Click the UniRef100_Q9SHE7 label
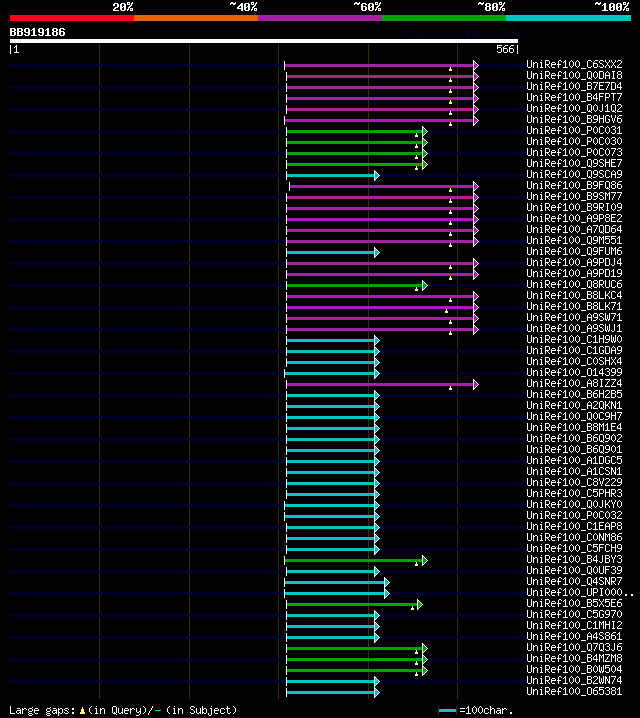 574,163
